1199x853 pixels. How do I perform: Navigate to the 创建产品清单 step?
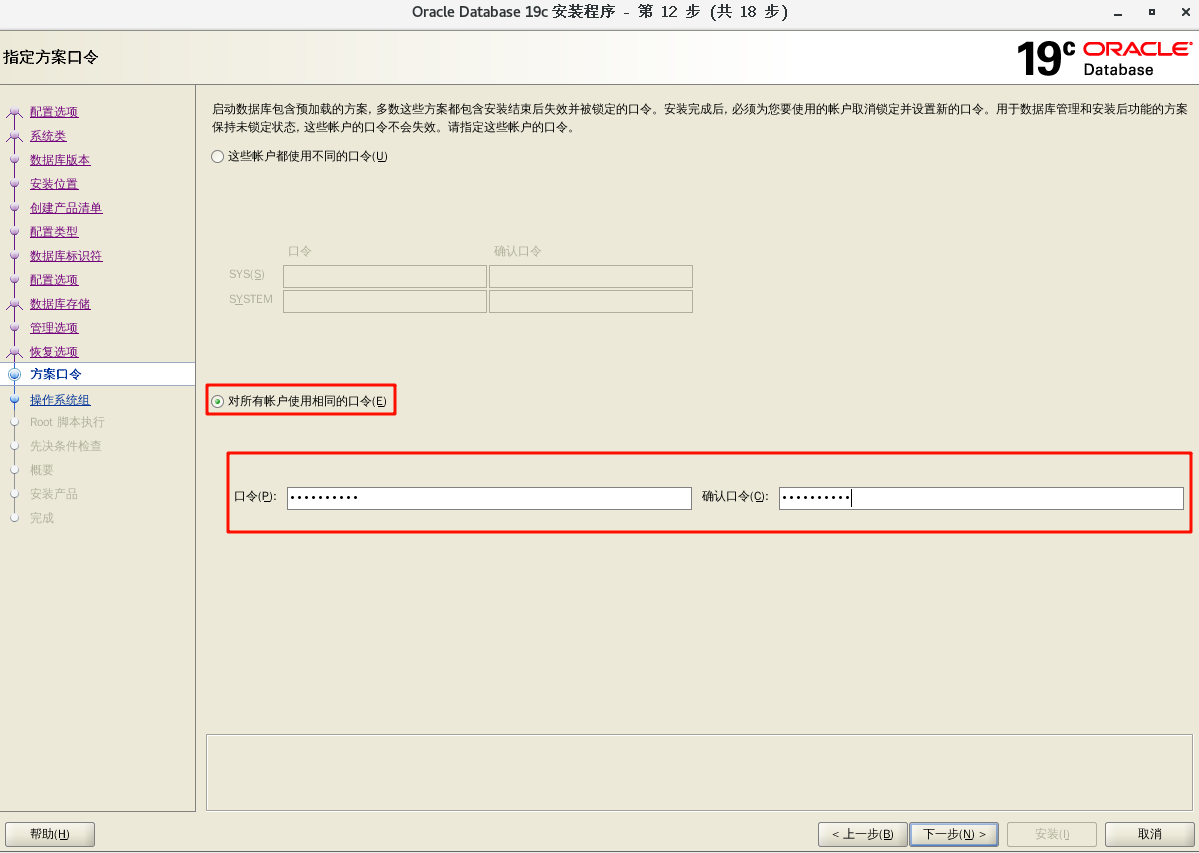coord(66,208)
